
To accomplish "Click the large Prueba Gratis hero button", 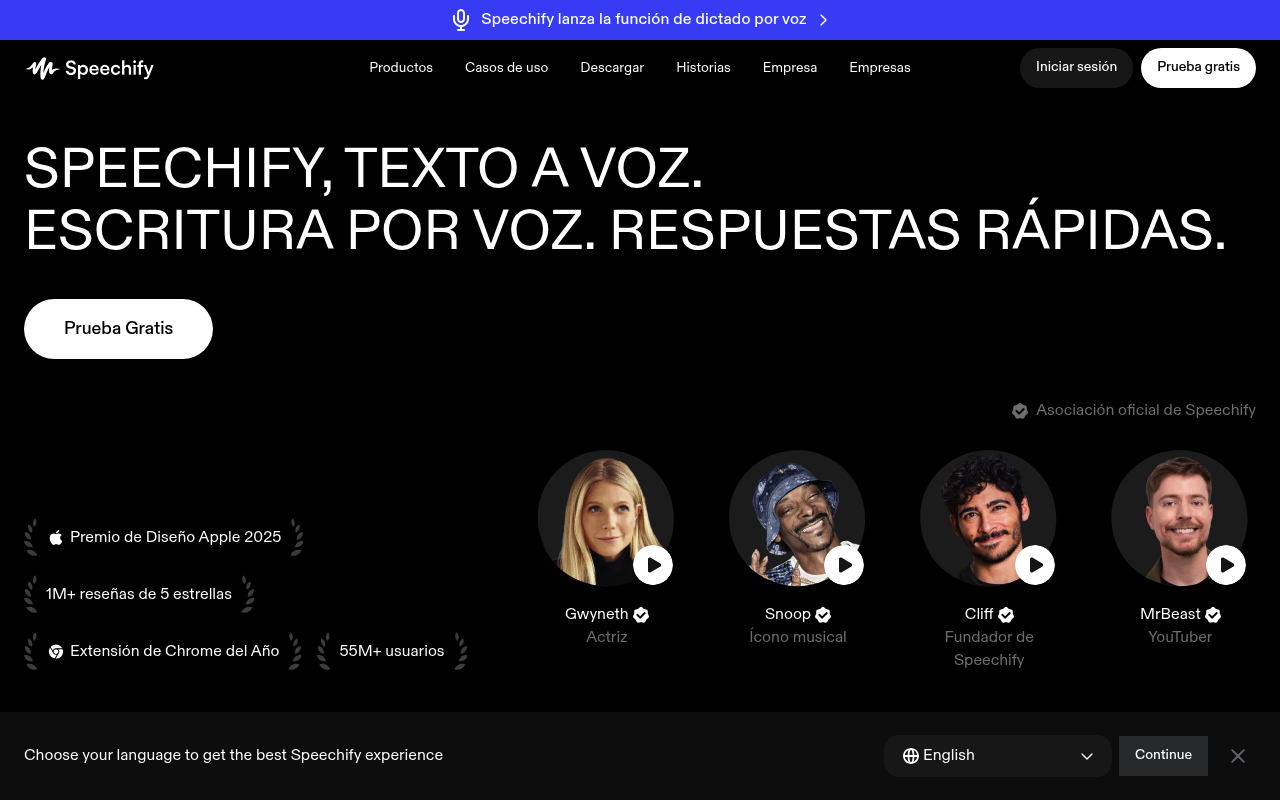I will coord(118,329).
